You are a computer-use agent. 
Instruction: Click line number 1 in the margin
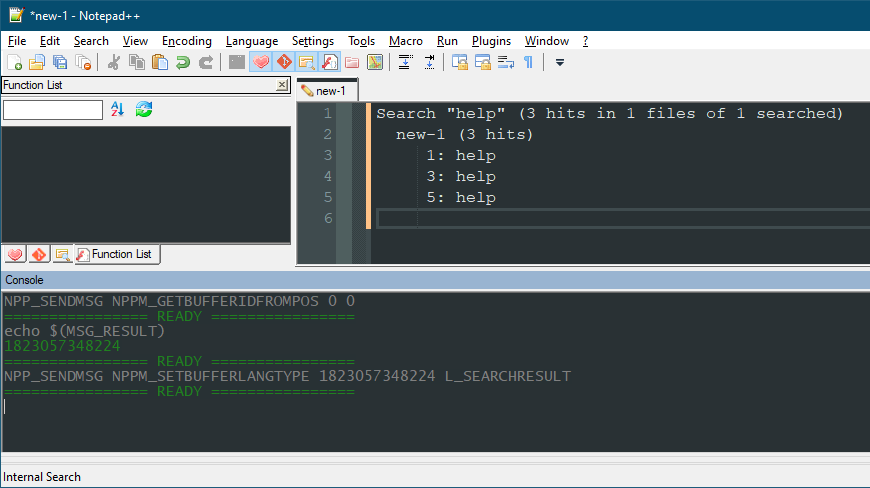(x=327, y=113)
